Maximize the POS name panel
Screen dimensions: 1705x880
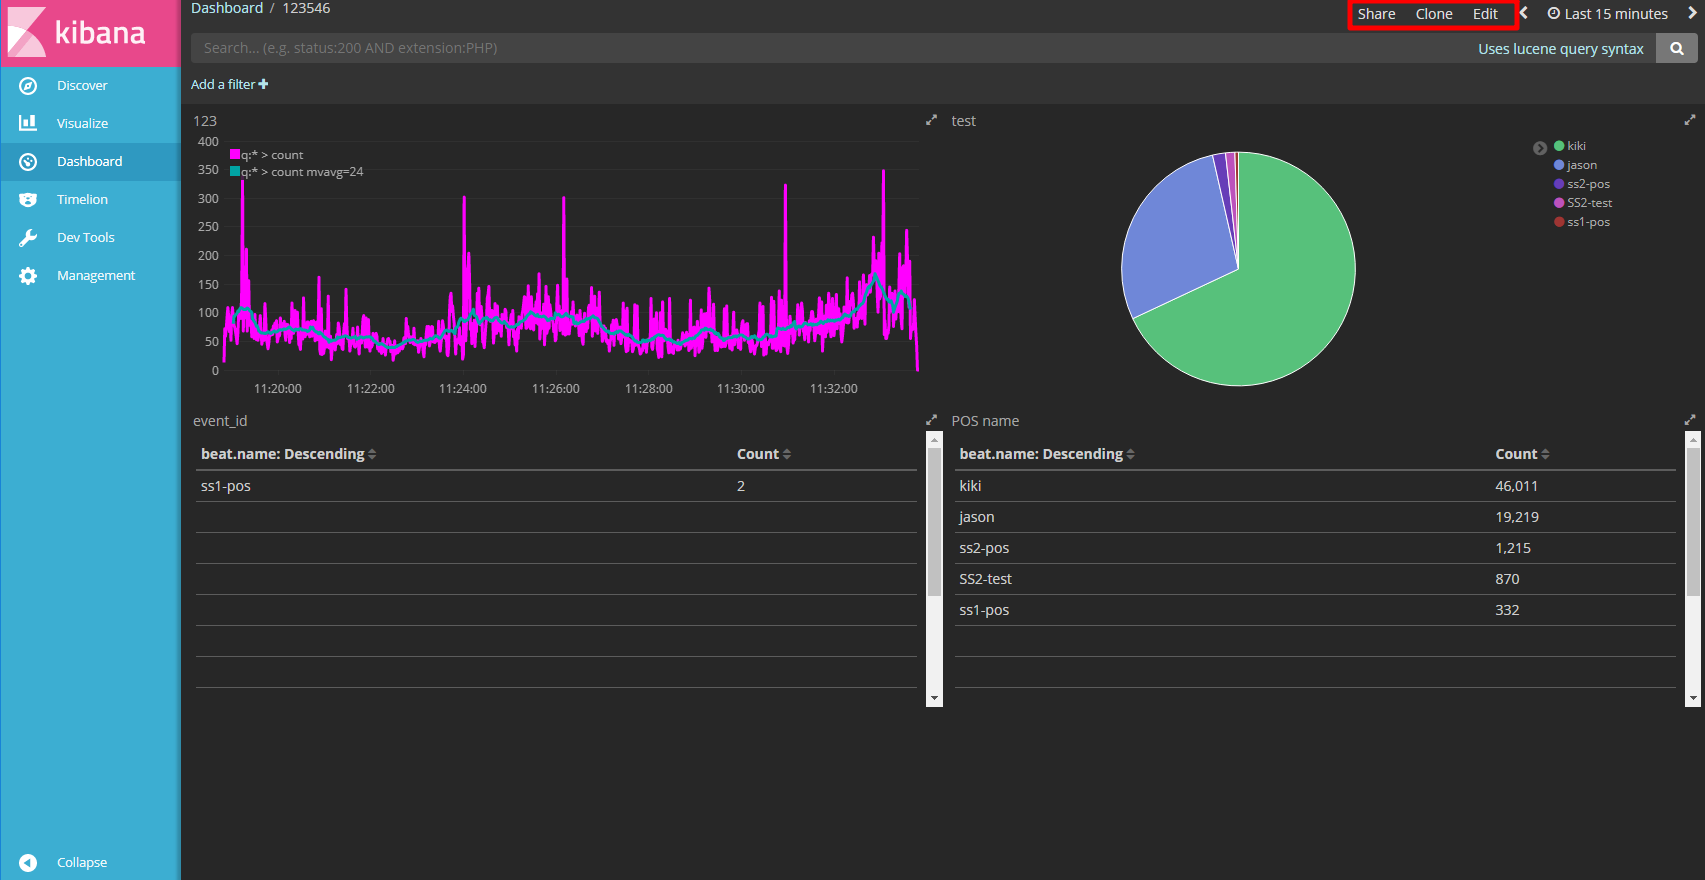tap(1690, 420)
